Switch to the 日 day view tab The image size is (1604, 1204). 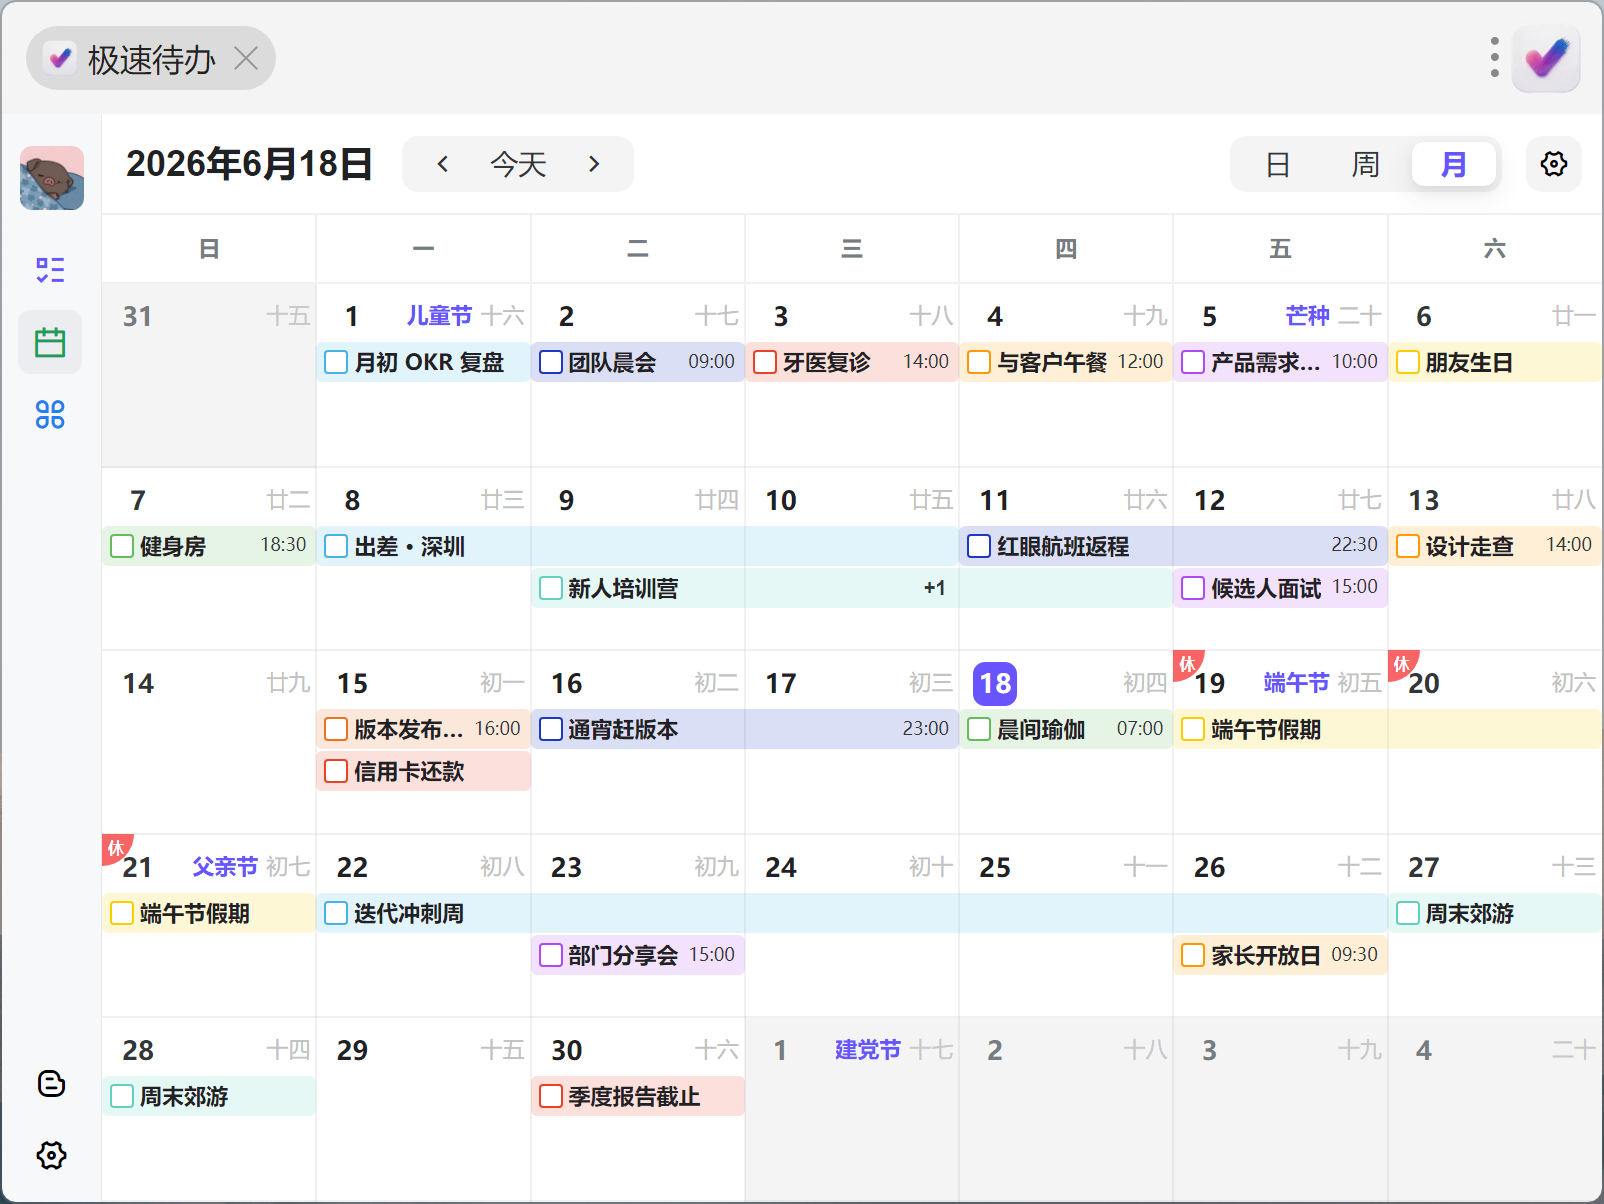(1277, 164)
